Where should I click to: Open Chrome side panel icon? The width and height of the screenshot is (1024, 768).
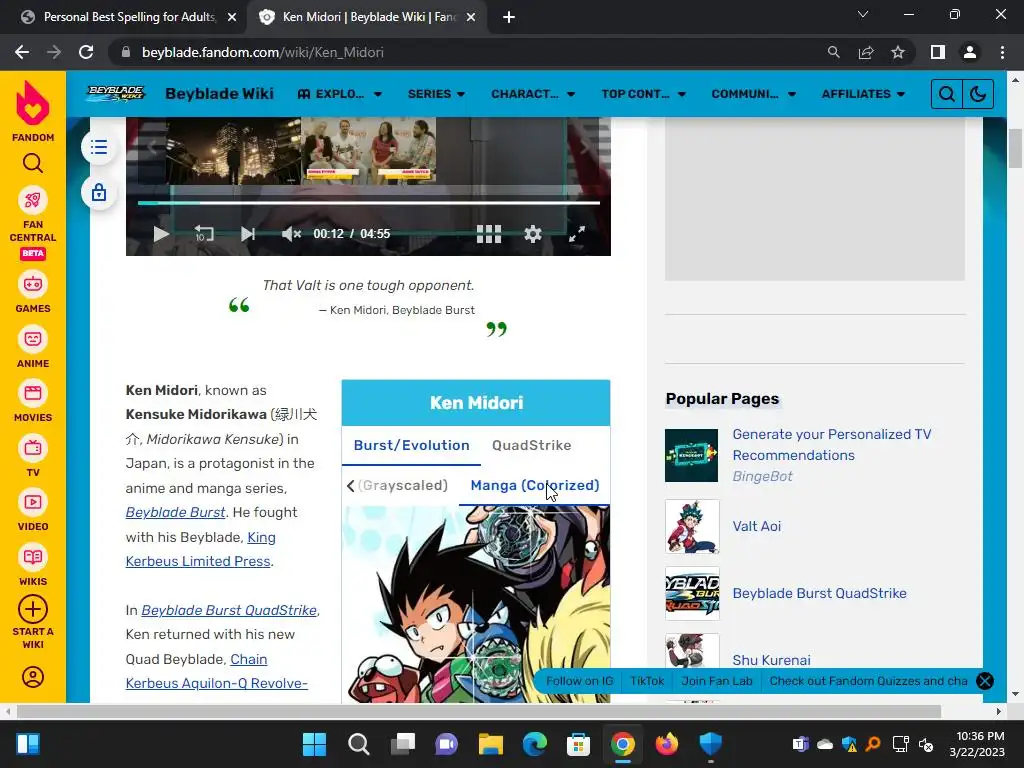[x=938, y=52]
